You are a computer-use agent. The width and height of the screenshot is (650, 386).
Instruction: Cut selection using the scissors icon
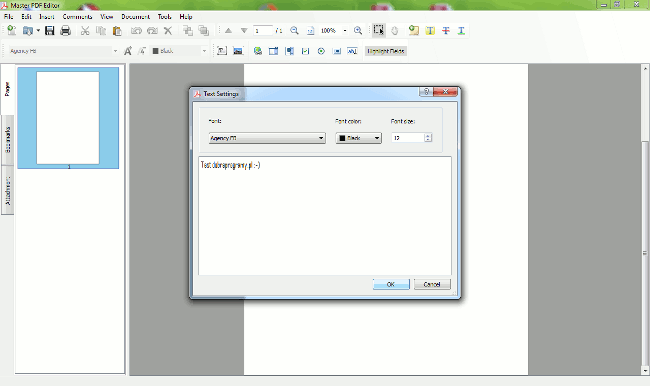(85, 30)
